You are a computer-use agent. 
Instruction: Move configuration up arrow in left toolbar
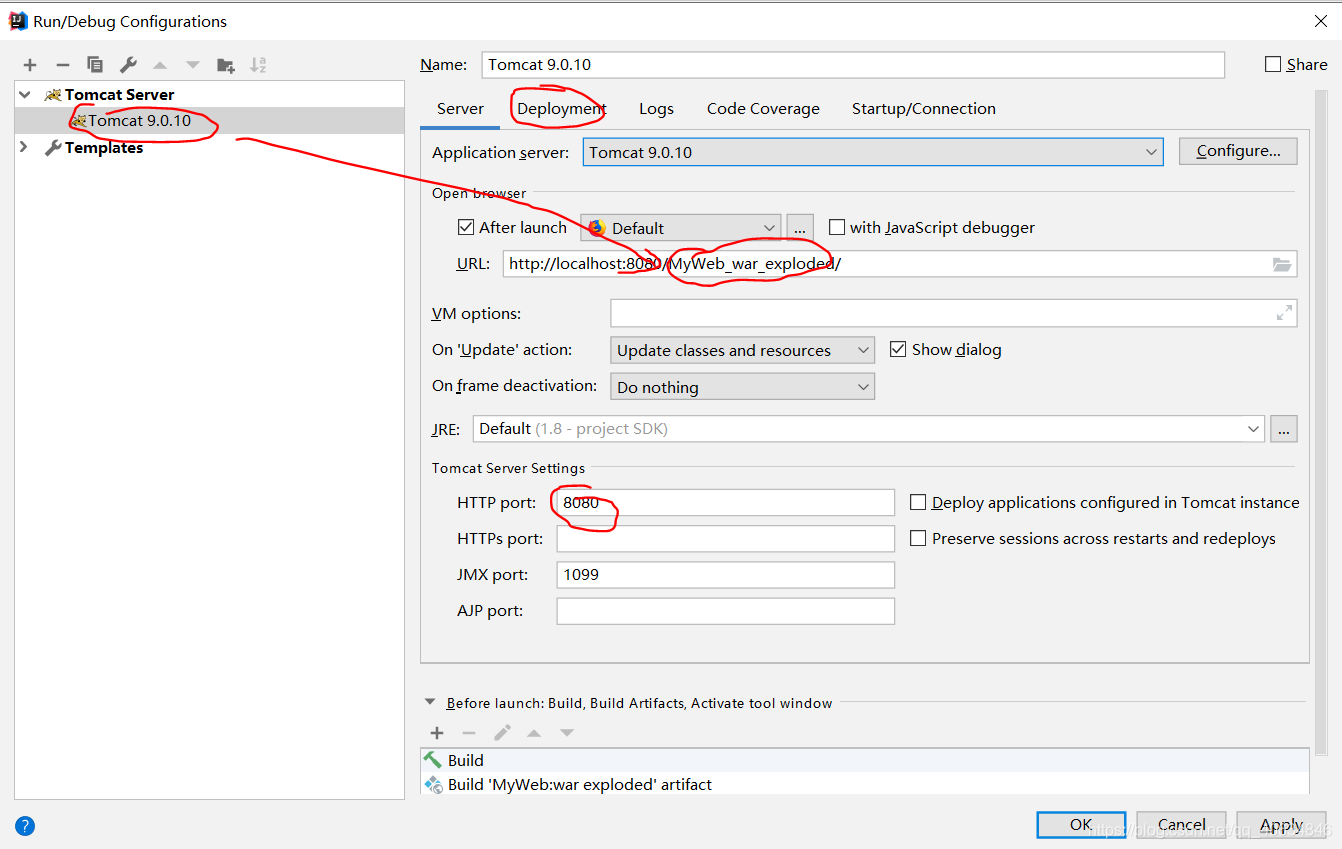(x=160, y=65)
